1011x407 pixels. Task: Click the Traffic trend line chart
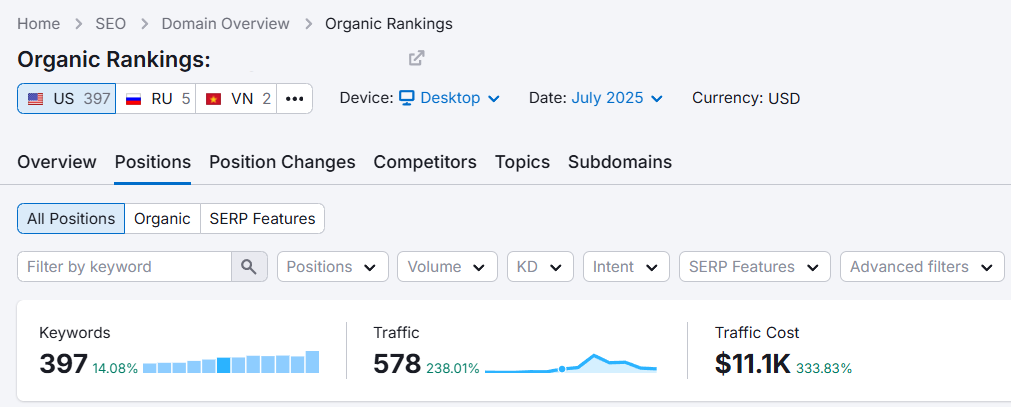[x=571, y=363]
